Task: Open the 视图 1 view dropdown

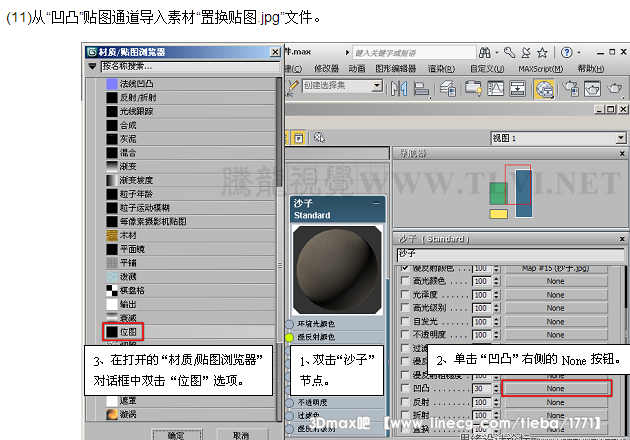Action: click(x=621, y=138)
